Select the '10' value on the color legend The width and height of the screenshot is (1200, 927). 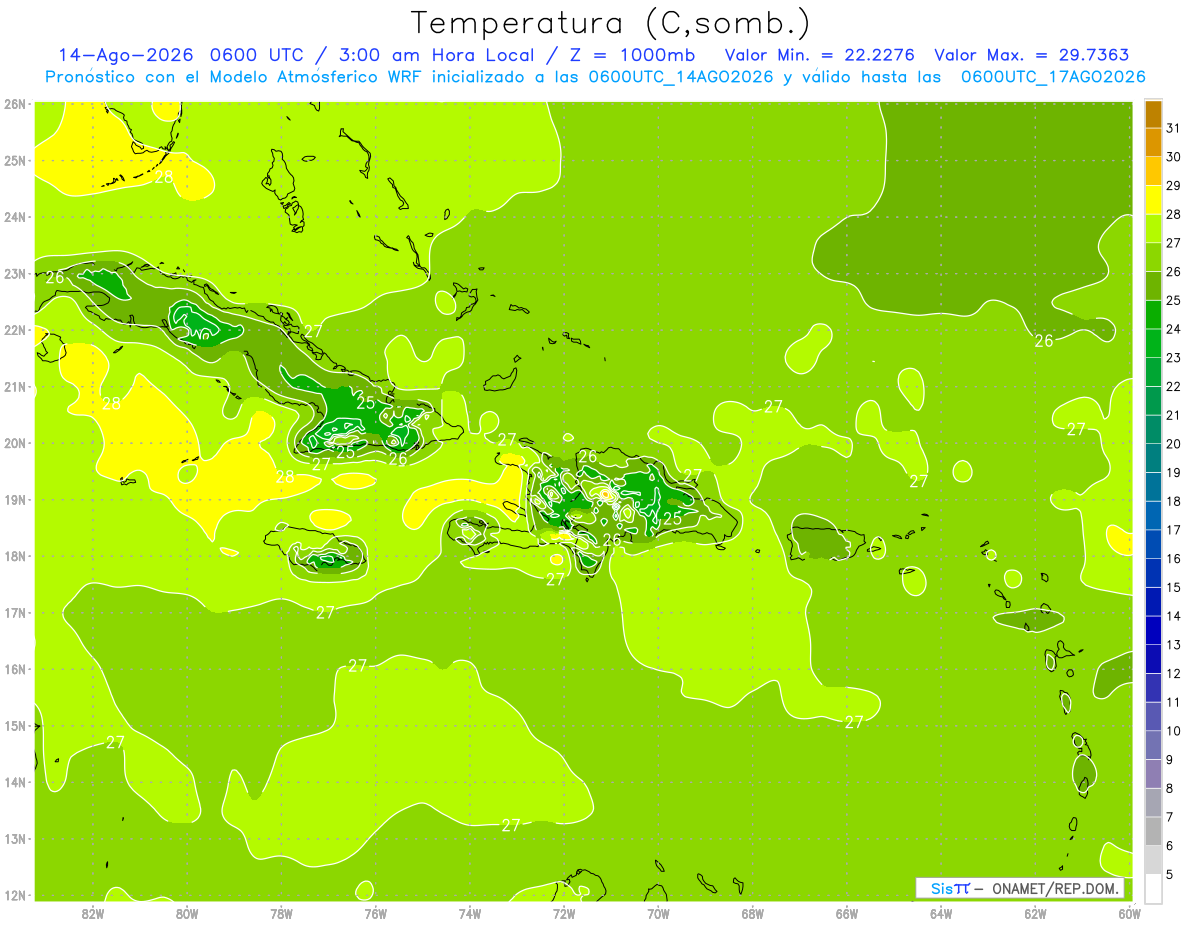(1174, 731)
